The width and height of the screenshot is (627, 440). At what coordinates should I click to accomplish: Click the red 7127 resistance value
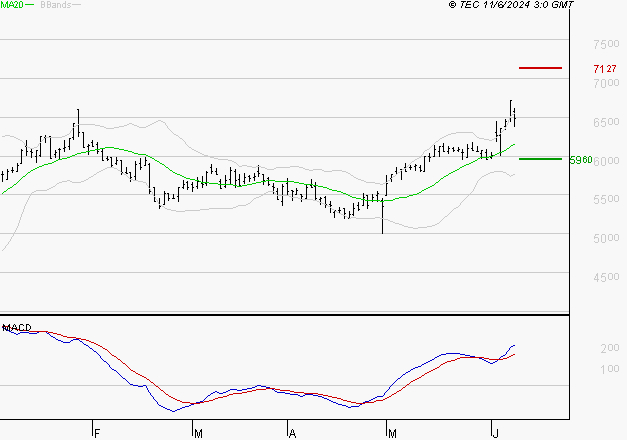click(605, 69)
